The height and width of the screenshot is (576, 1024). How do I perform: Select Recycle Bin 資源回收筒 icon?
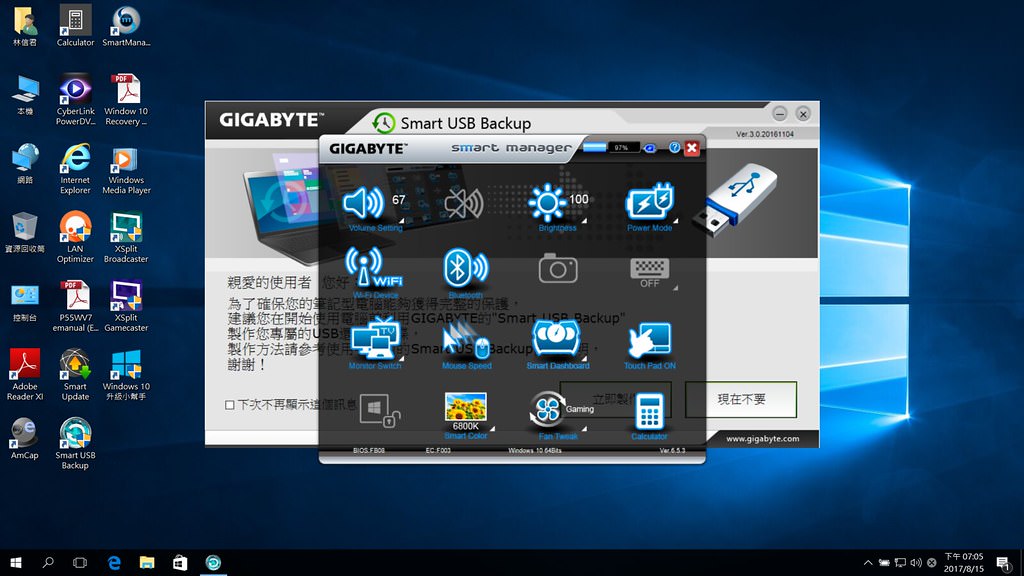coord(25,232)
